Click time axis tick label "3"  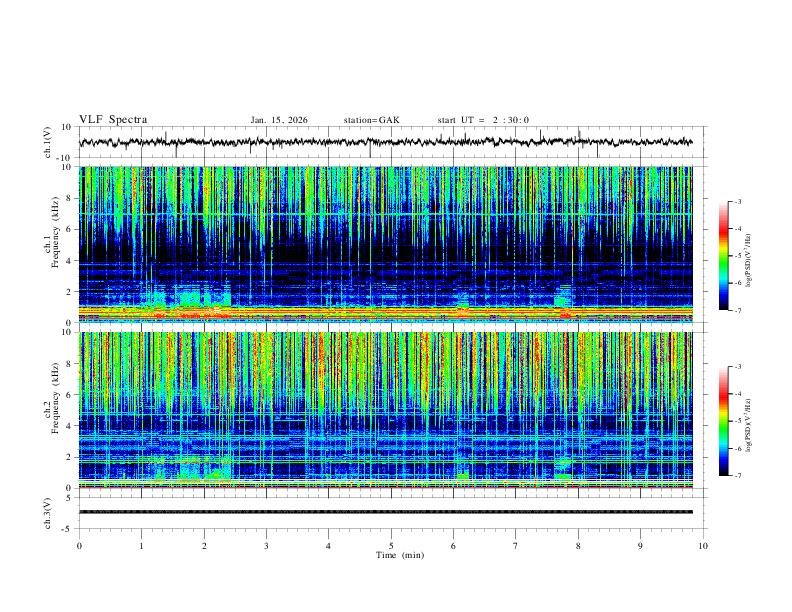pyautogui.click(x=266, y=546)
